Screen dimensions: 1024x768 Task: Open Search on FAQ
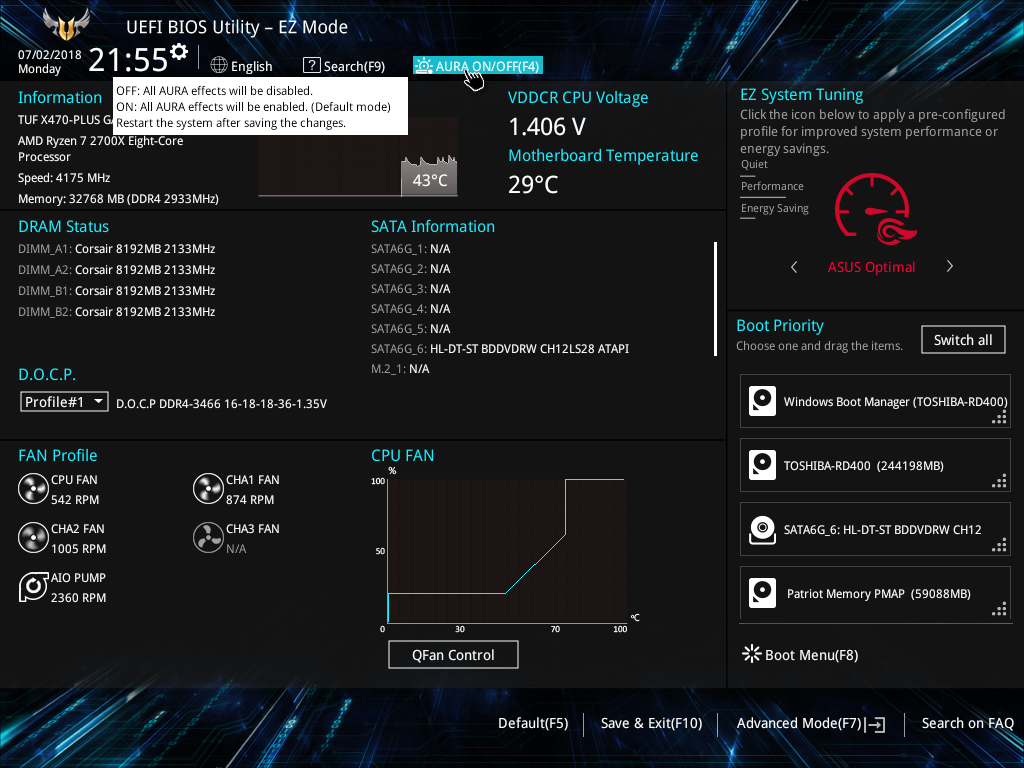coord(967,724)
